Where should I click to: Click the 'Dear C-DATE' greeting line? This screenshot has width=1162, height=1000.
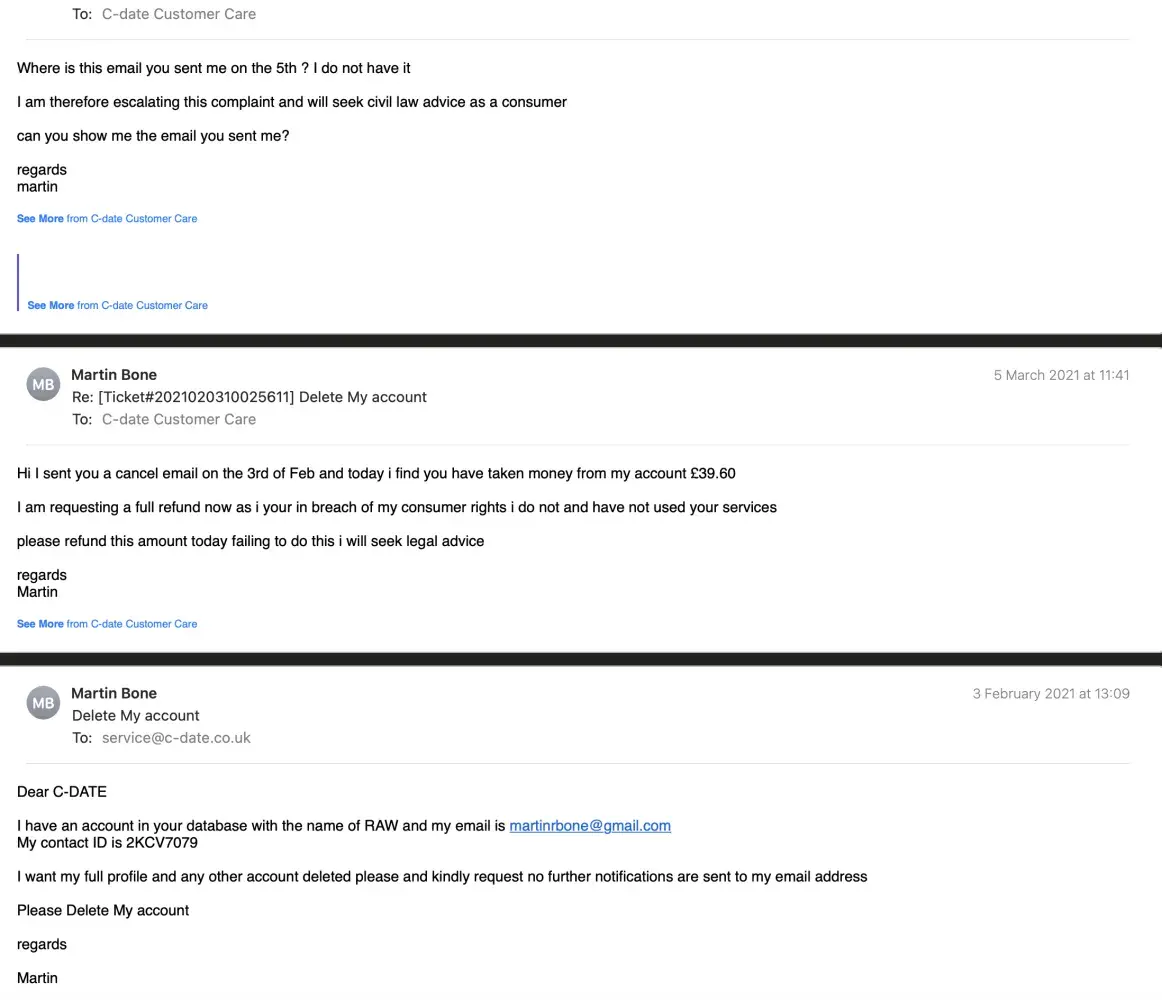click(62, 792)
